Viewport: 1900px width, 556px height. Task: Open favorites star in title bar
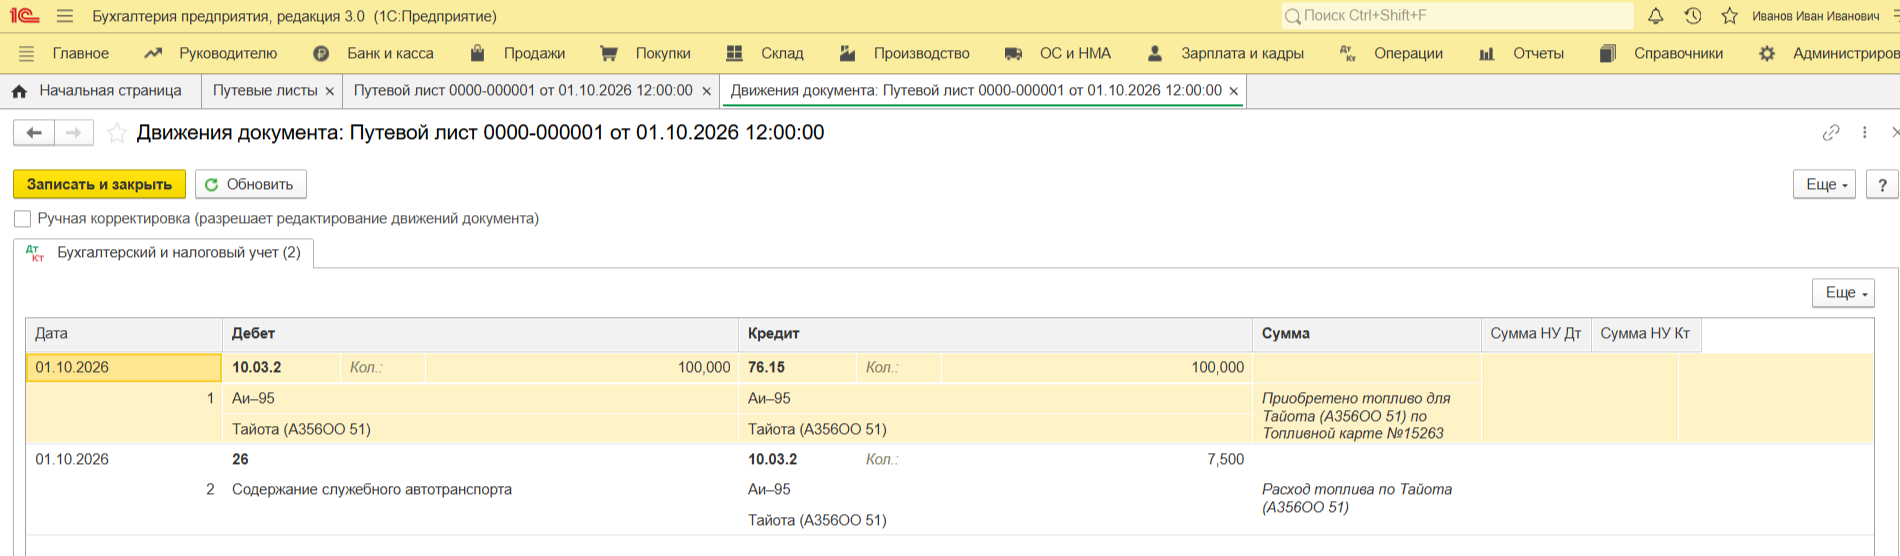[1729, 16]
